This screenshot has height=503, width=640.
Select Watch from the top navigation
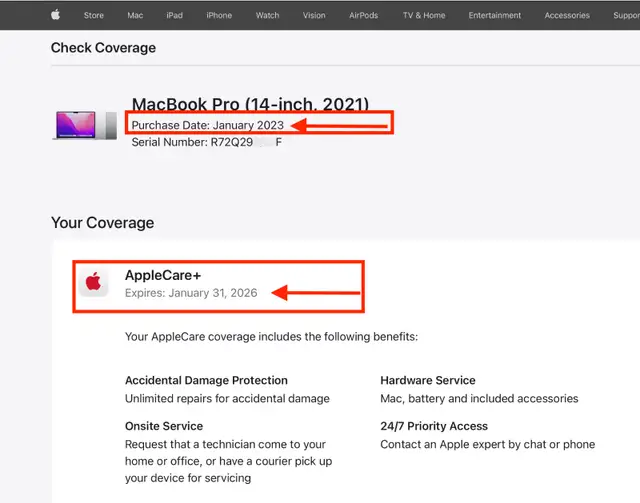click(x=267, y=15)
